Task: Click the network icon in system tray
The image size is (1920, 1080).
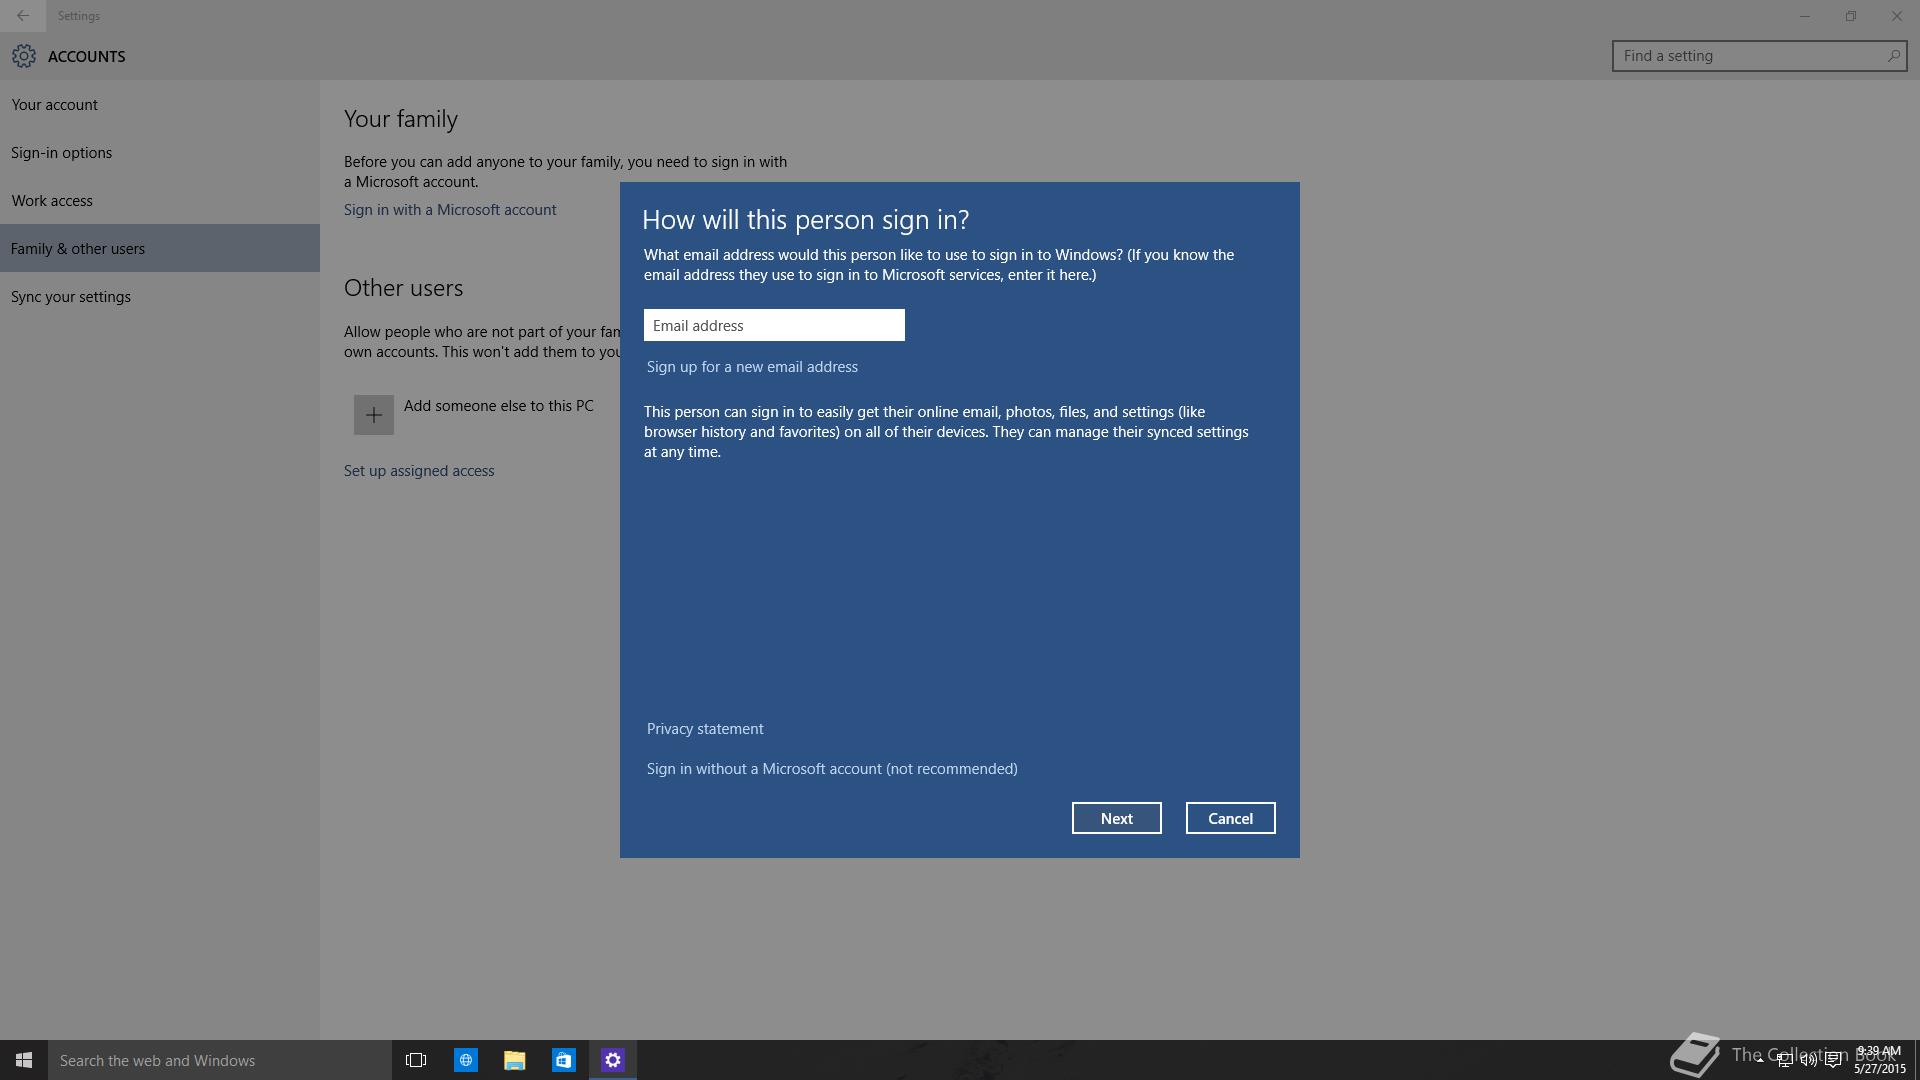Action: click(x=1784, y=1061)
